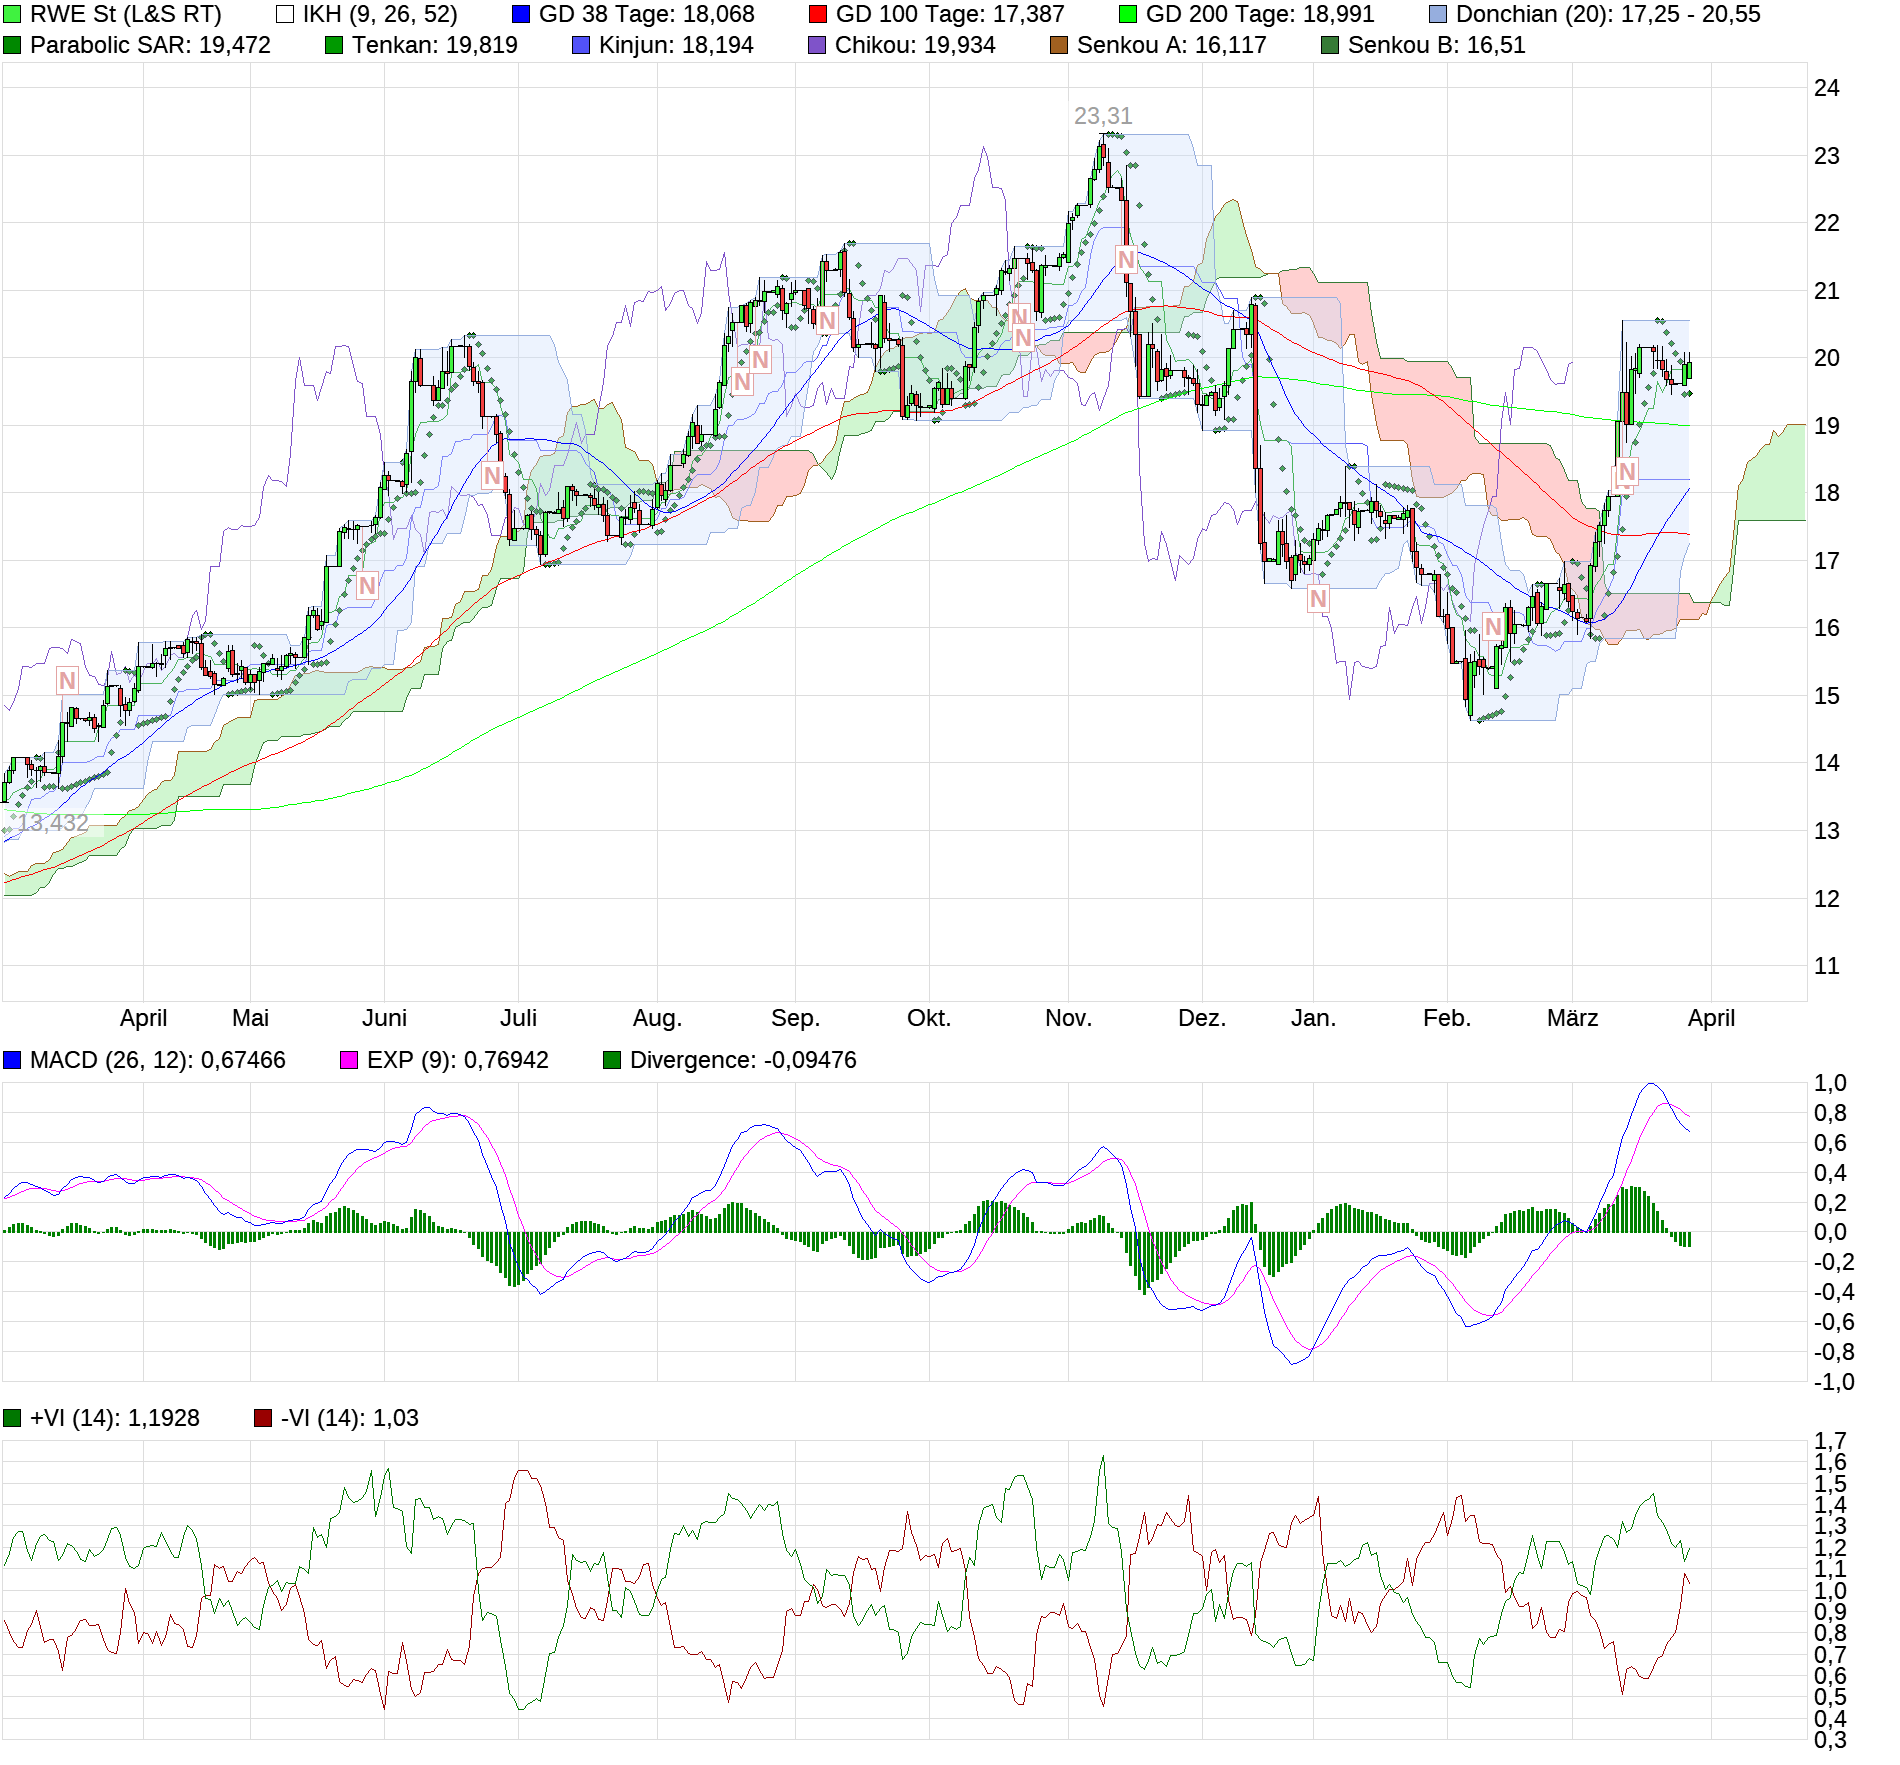Select the MACD indicator legend icon
Viewport: 1900px width, 1765px height.
coord(12,1060)
